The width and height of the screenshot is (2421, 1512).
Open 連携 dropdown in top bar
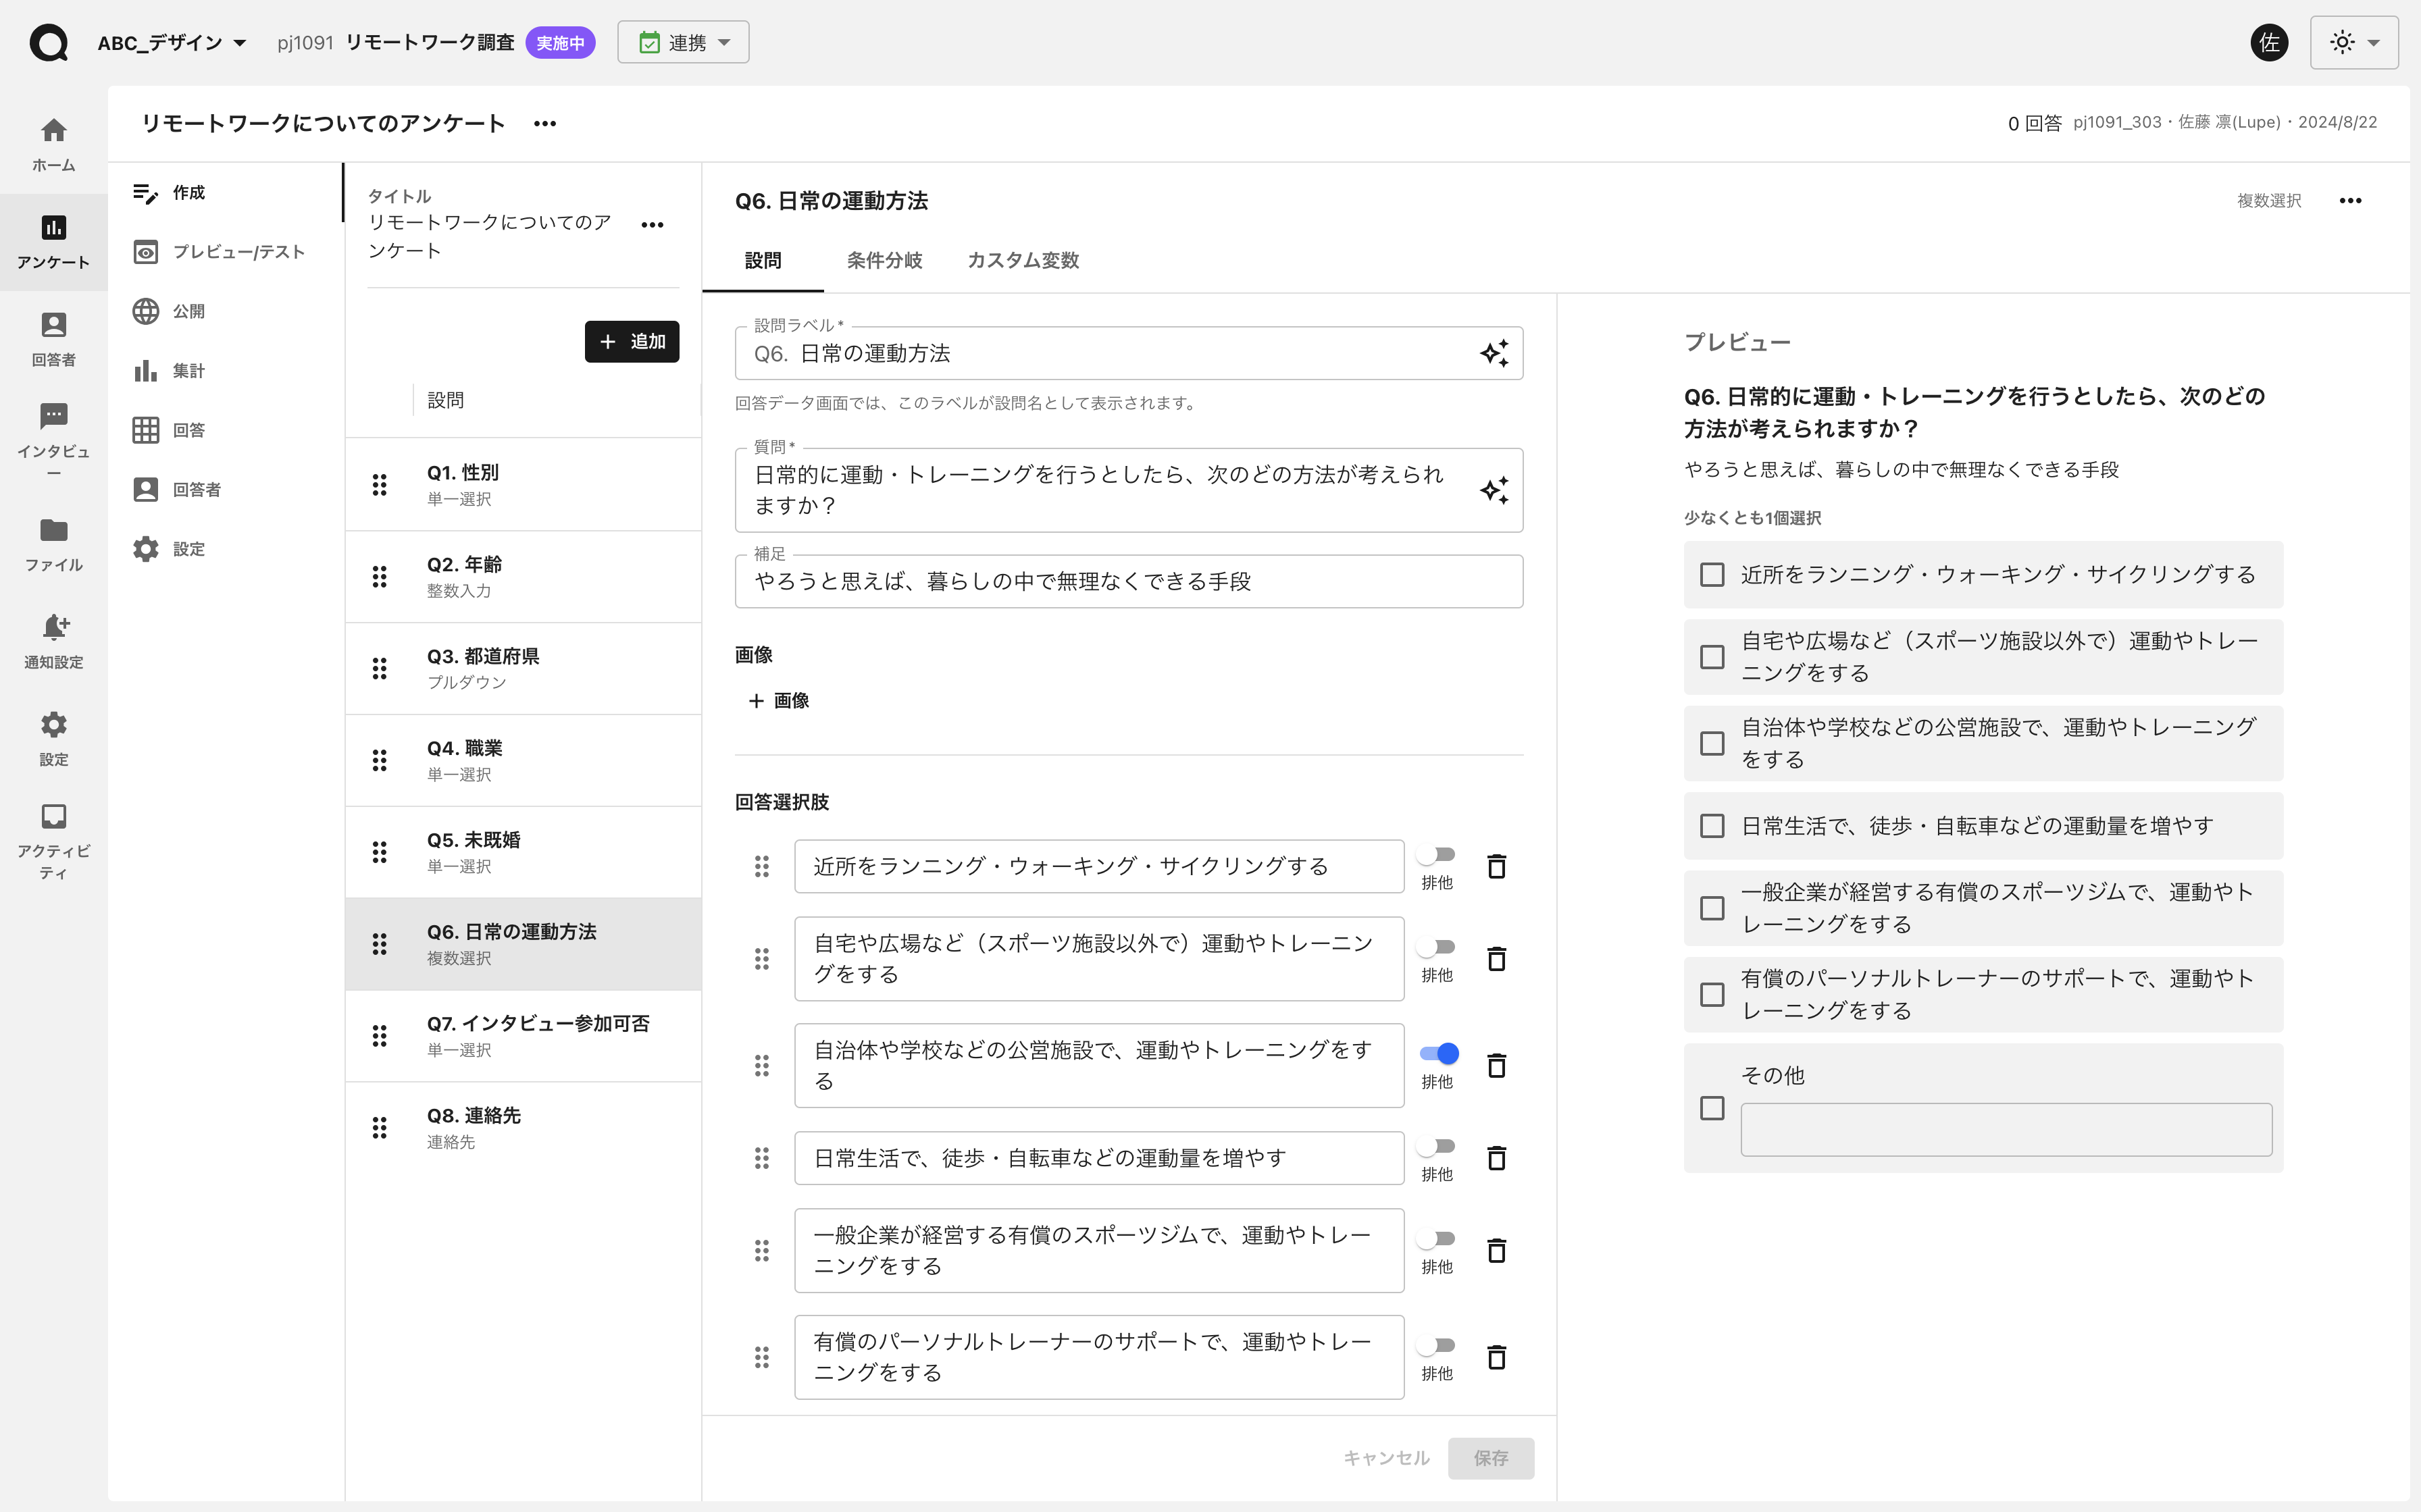point(683,43)
